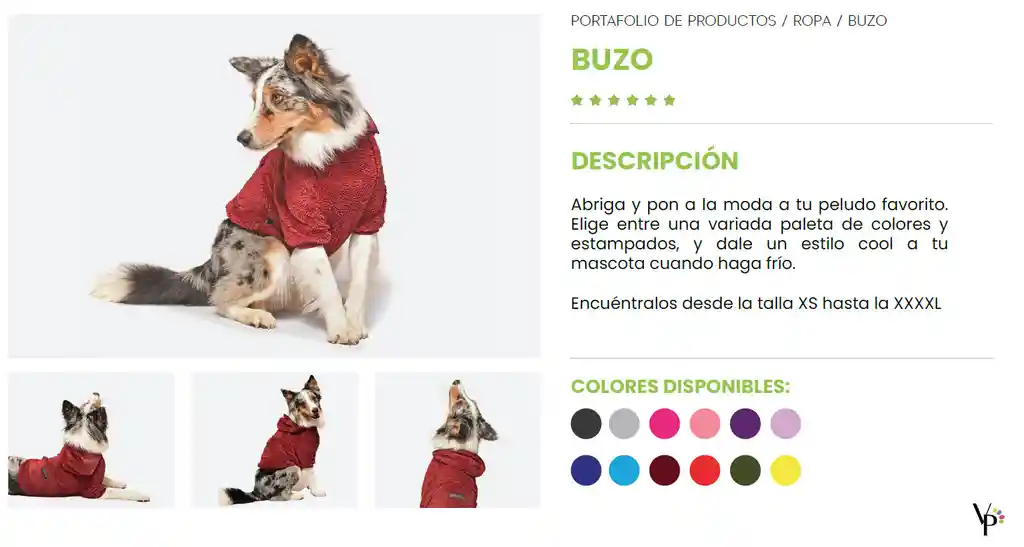Select the sky blue color swatch
1024x547 pixels.
624,470
